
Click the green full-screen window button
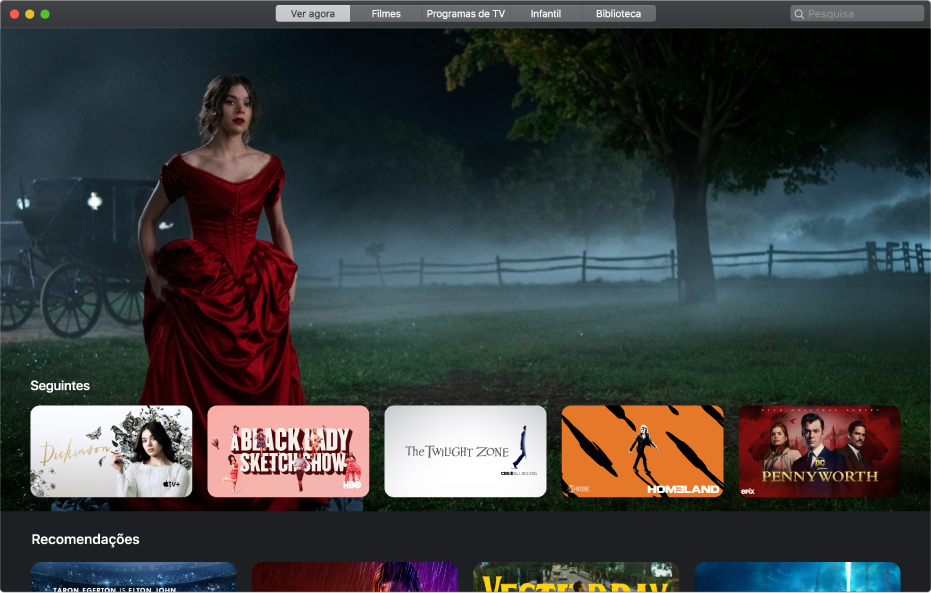[45, 14]
